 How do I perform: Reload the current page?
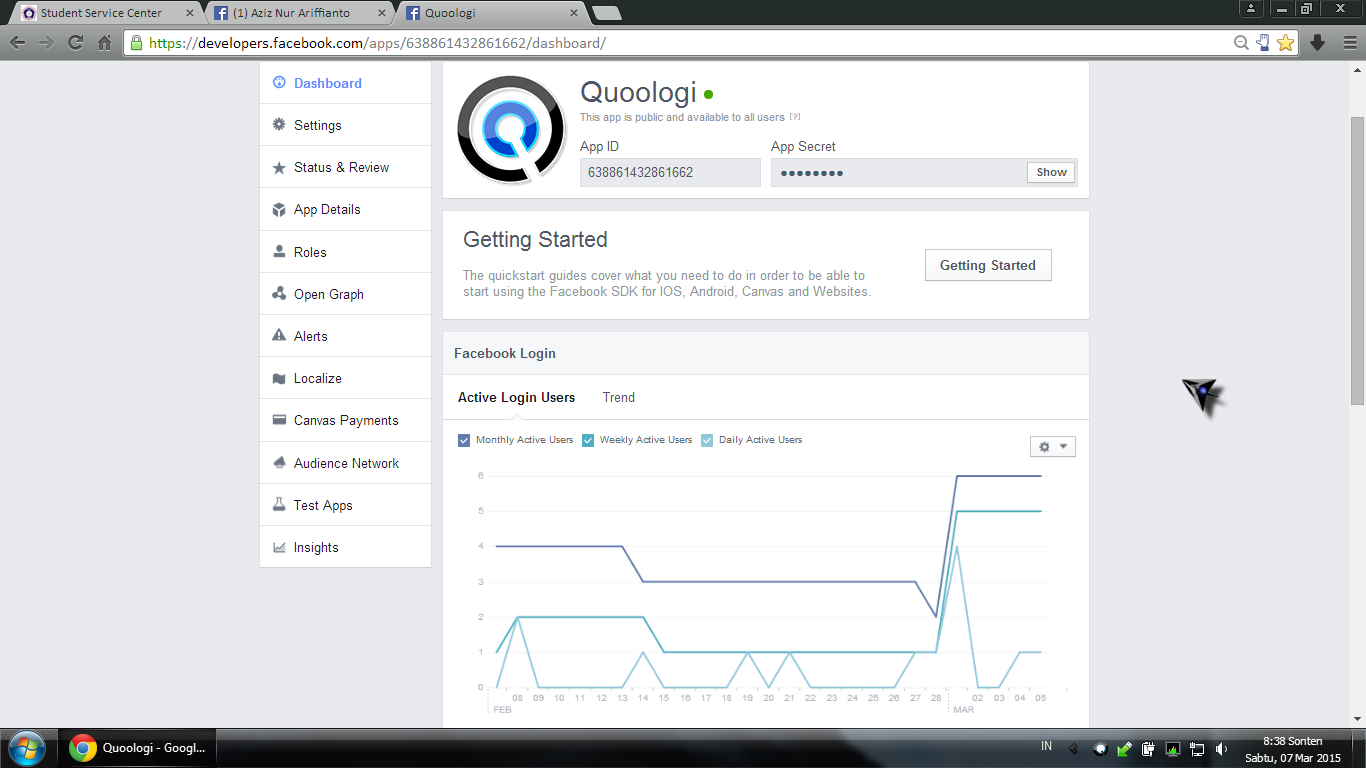[75, 42]
